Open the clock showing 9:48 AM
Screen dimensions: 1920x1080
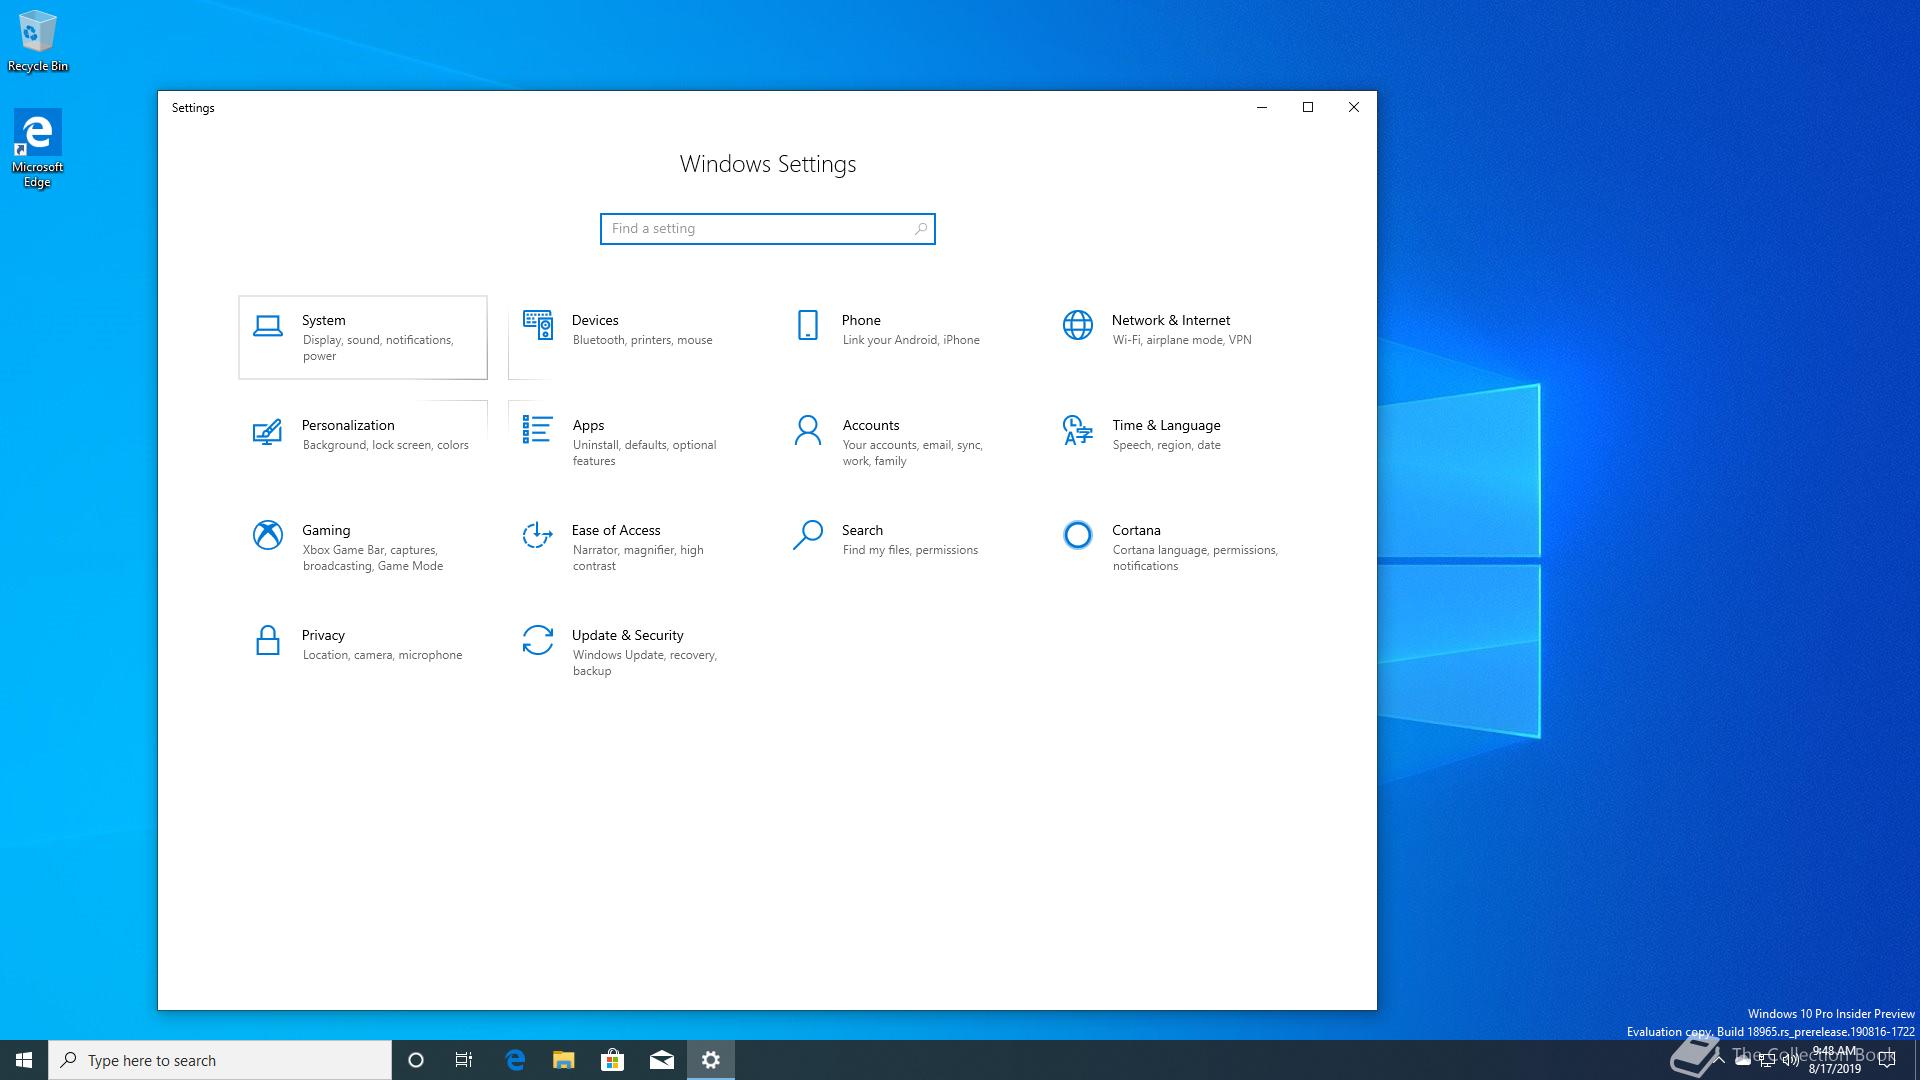[x=1835, y=1060]
